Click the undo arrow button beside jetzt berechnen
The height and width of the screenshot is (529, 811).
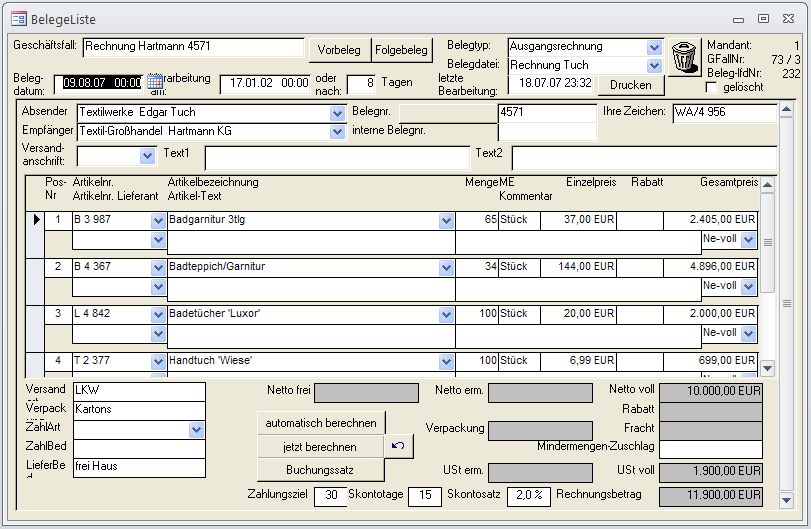coord(398,446)
